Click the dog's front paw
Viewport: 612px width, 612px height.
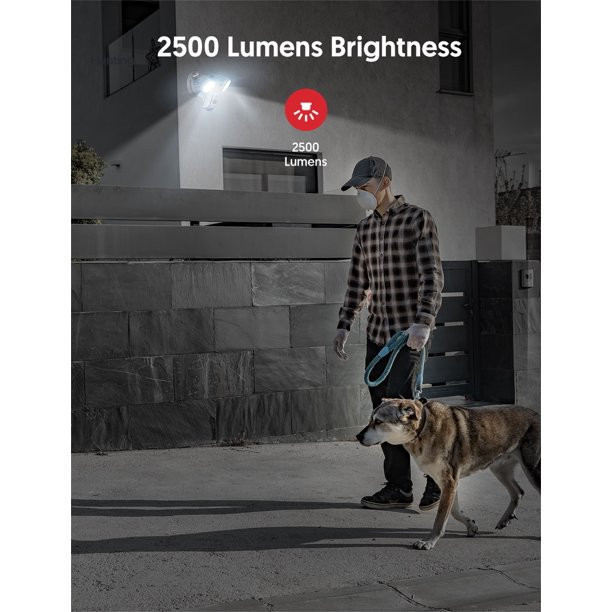tap(425, 544)
